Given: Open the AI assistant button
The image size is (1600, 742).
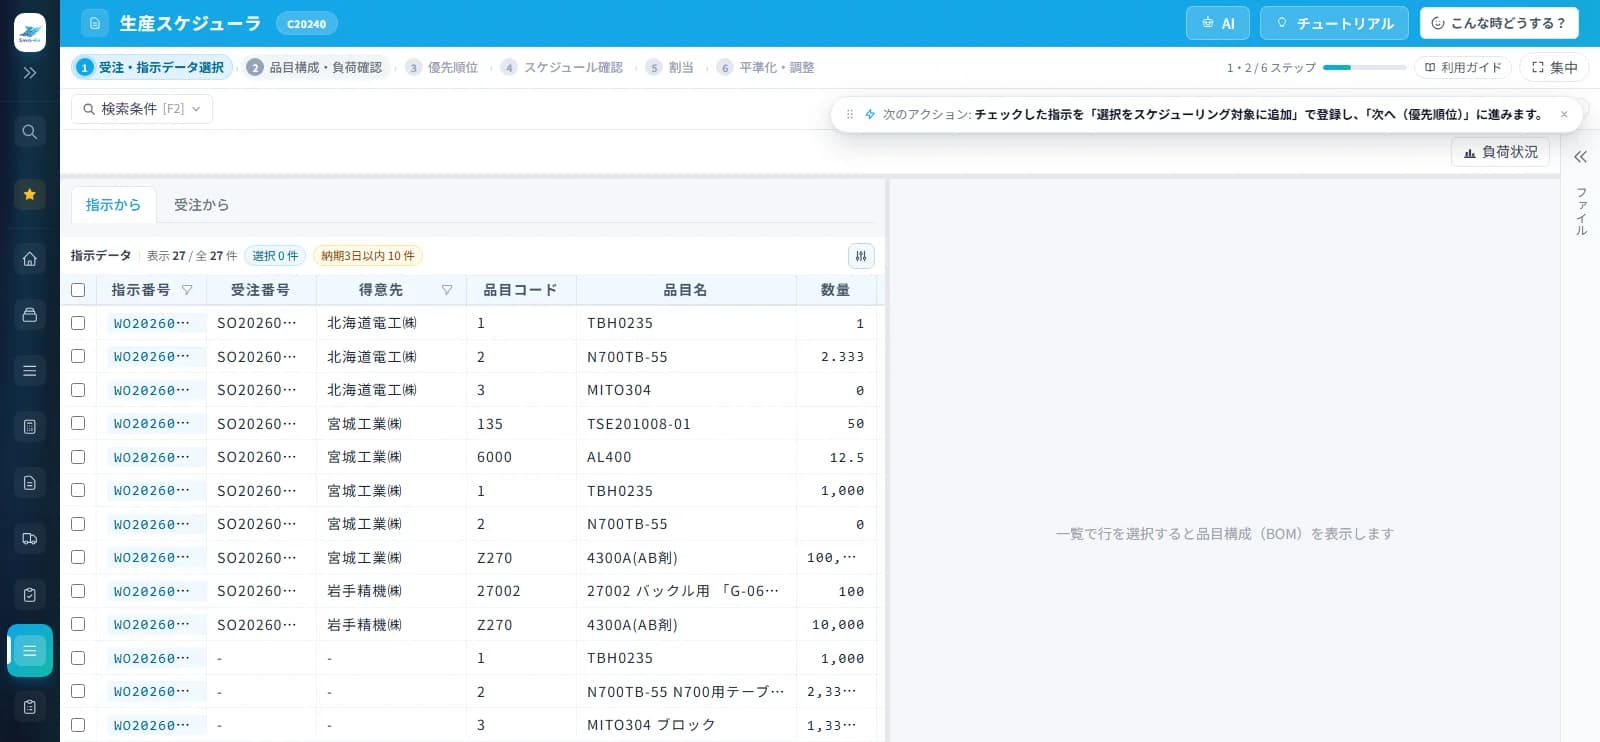Looking at the screenshot, I should [1217, 23].
